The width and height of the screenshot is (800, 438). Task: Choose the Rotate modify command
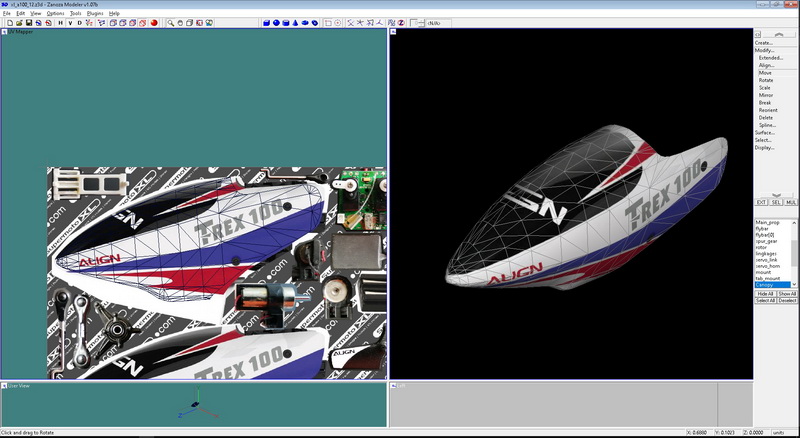765,80
